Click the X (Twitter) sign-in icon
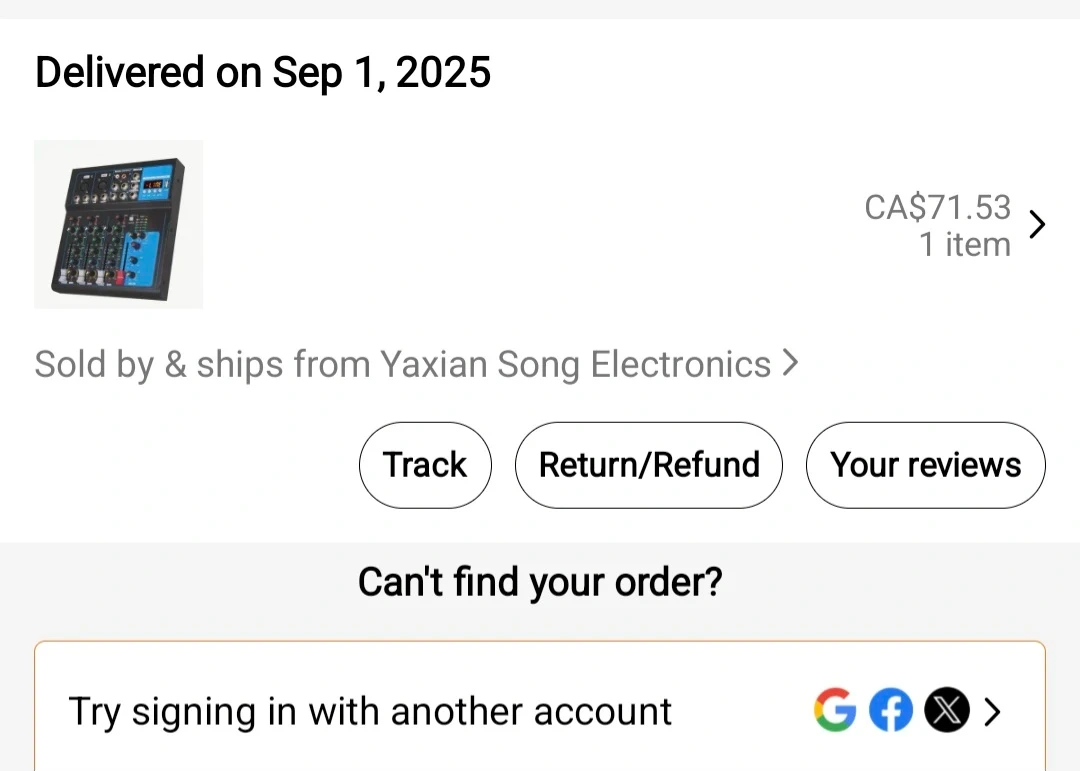 click(946, 711)
